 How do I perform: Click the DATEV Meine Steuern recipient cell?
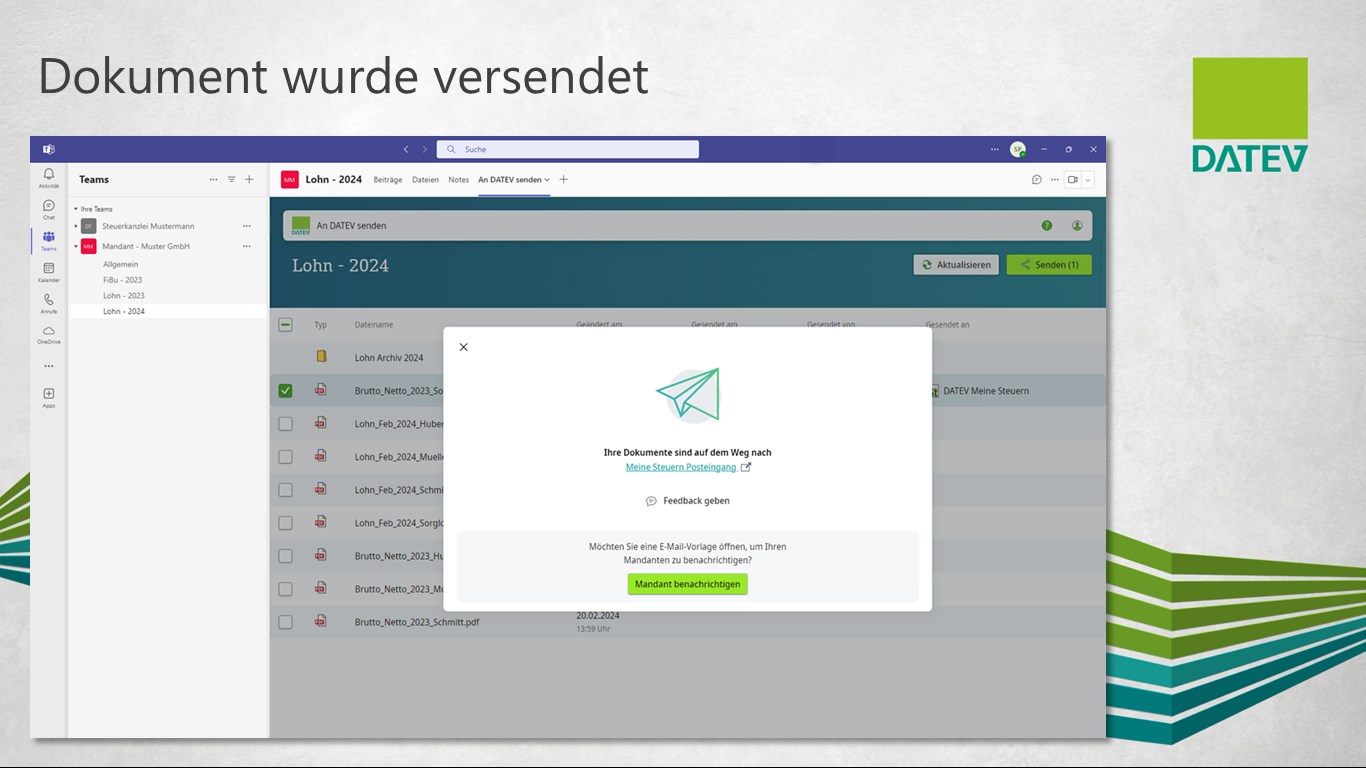(986, 391)
